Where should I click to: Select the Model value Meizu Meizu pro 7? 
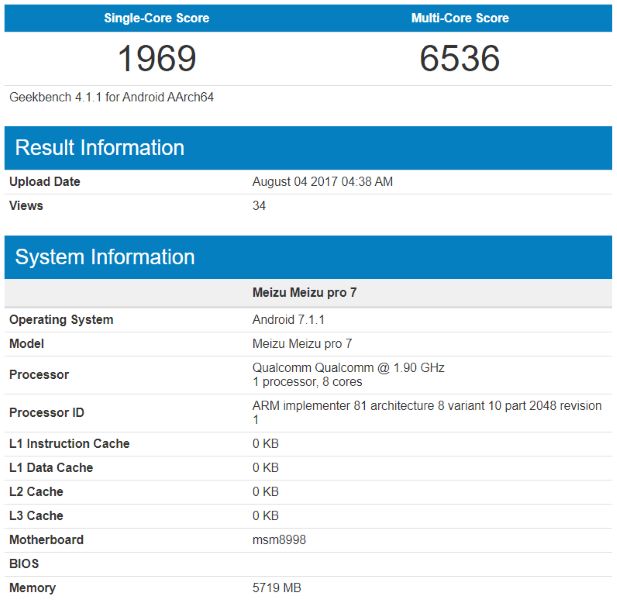(x=302, y=344)
